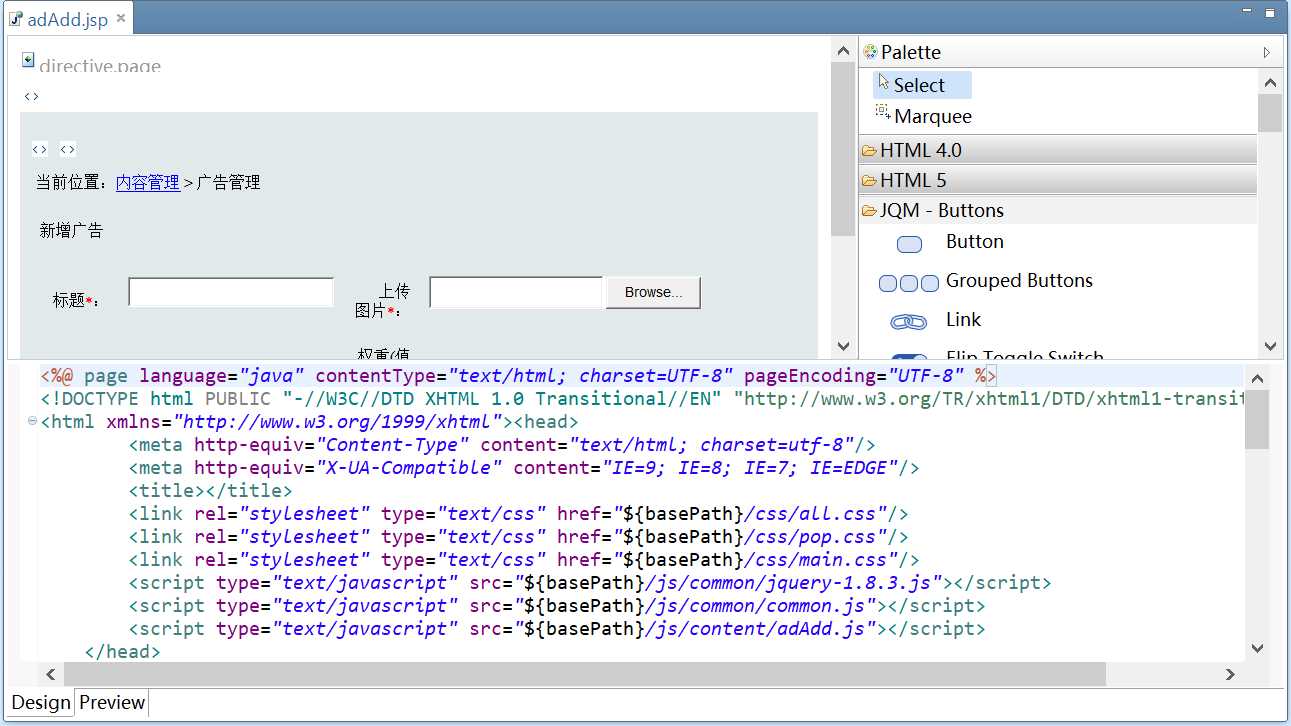This screenshot has width=1291, height=726.
Task: Click the palette scroll down arrow
Action: (x=1270, y=346)
